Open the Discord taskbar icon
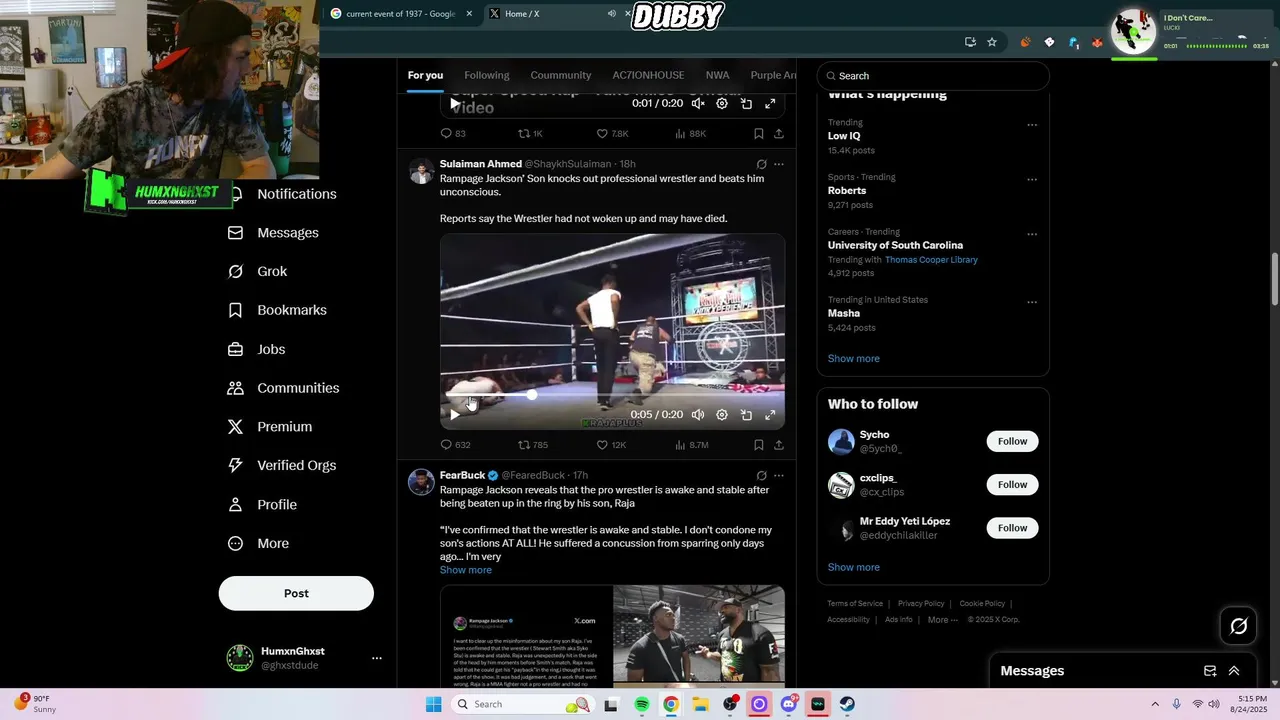The image size is (1280, 720). point(788,704)
